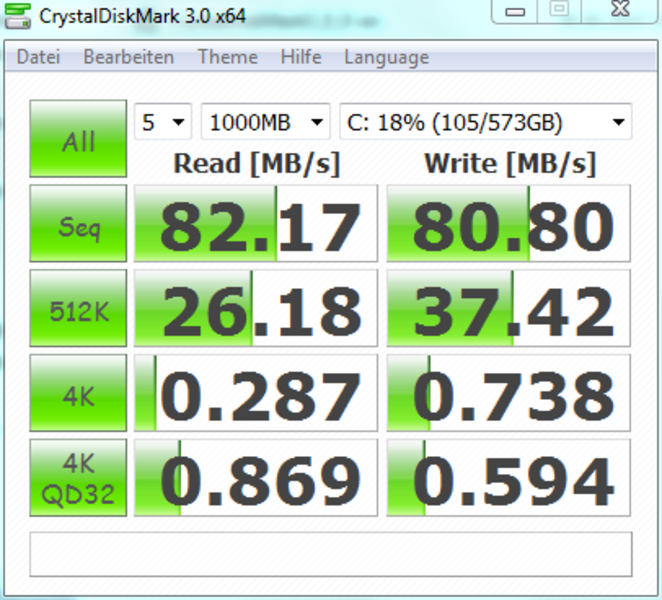Close the CrystalDiskMark window
This screenshot has width=662, height=600.
620,10
